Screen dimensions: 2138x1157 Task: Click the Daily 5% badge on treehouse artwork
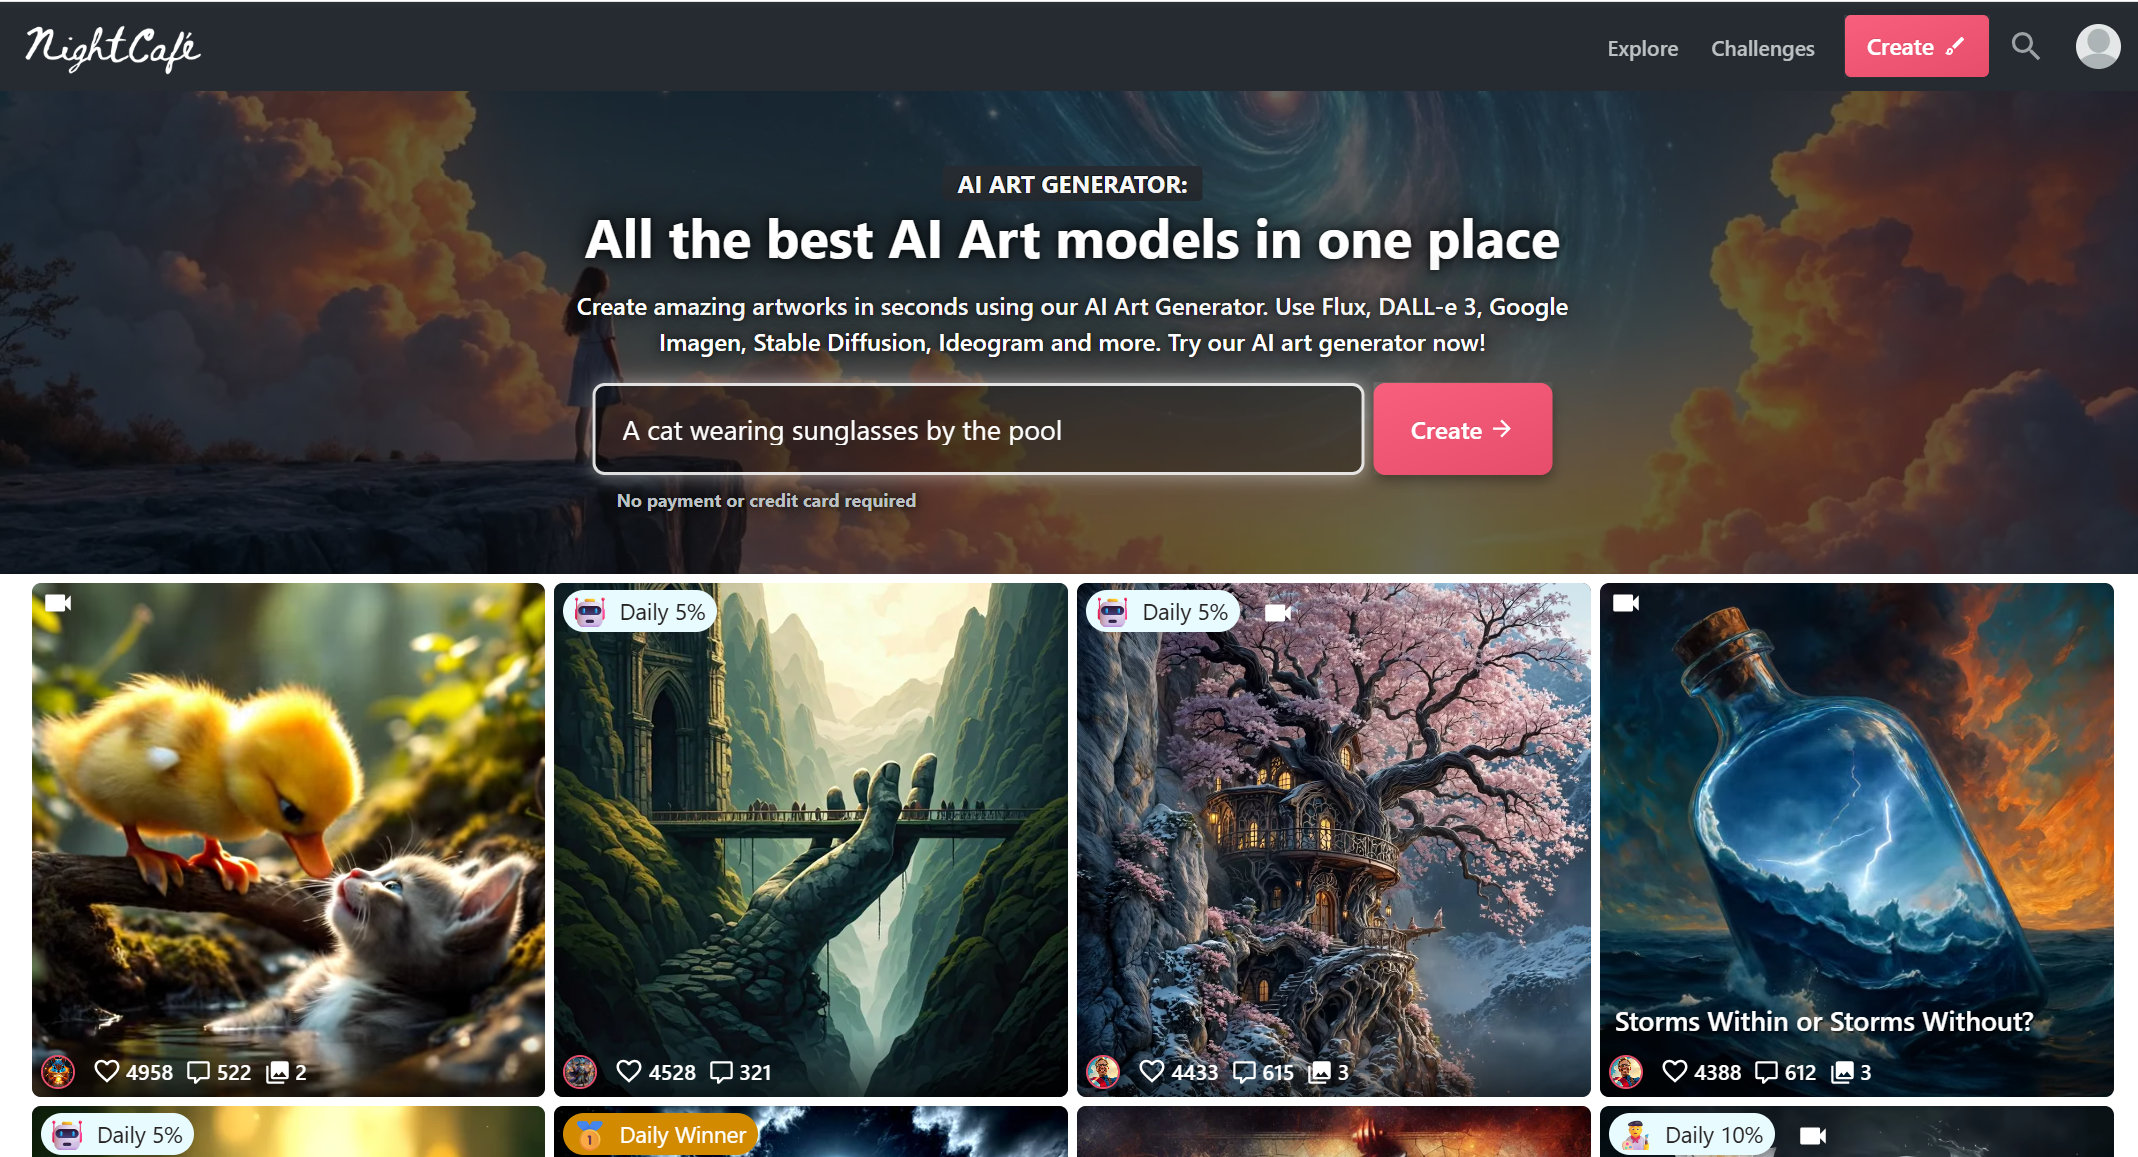coord(1163,611)
